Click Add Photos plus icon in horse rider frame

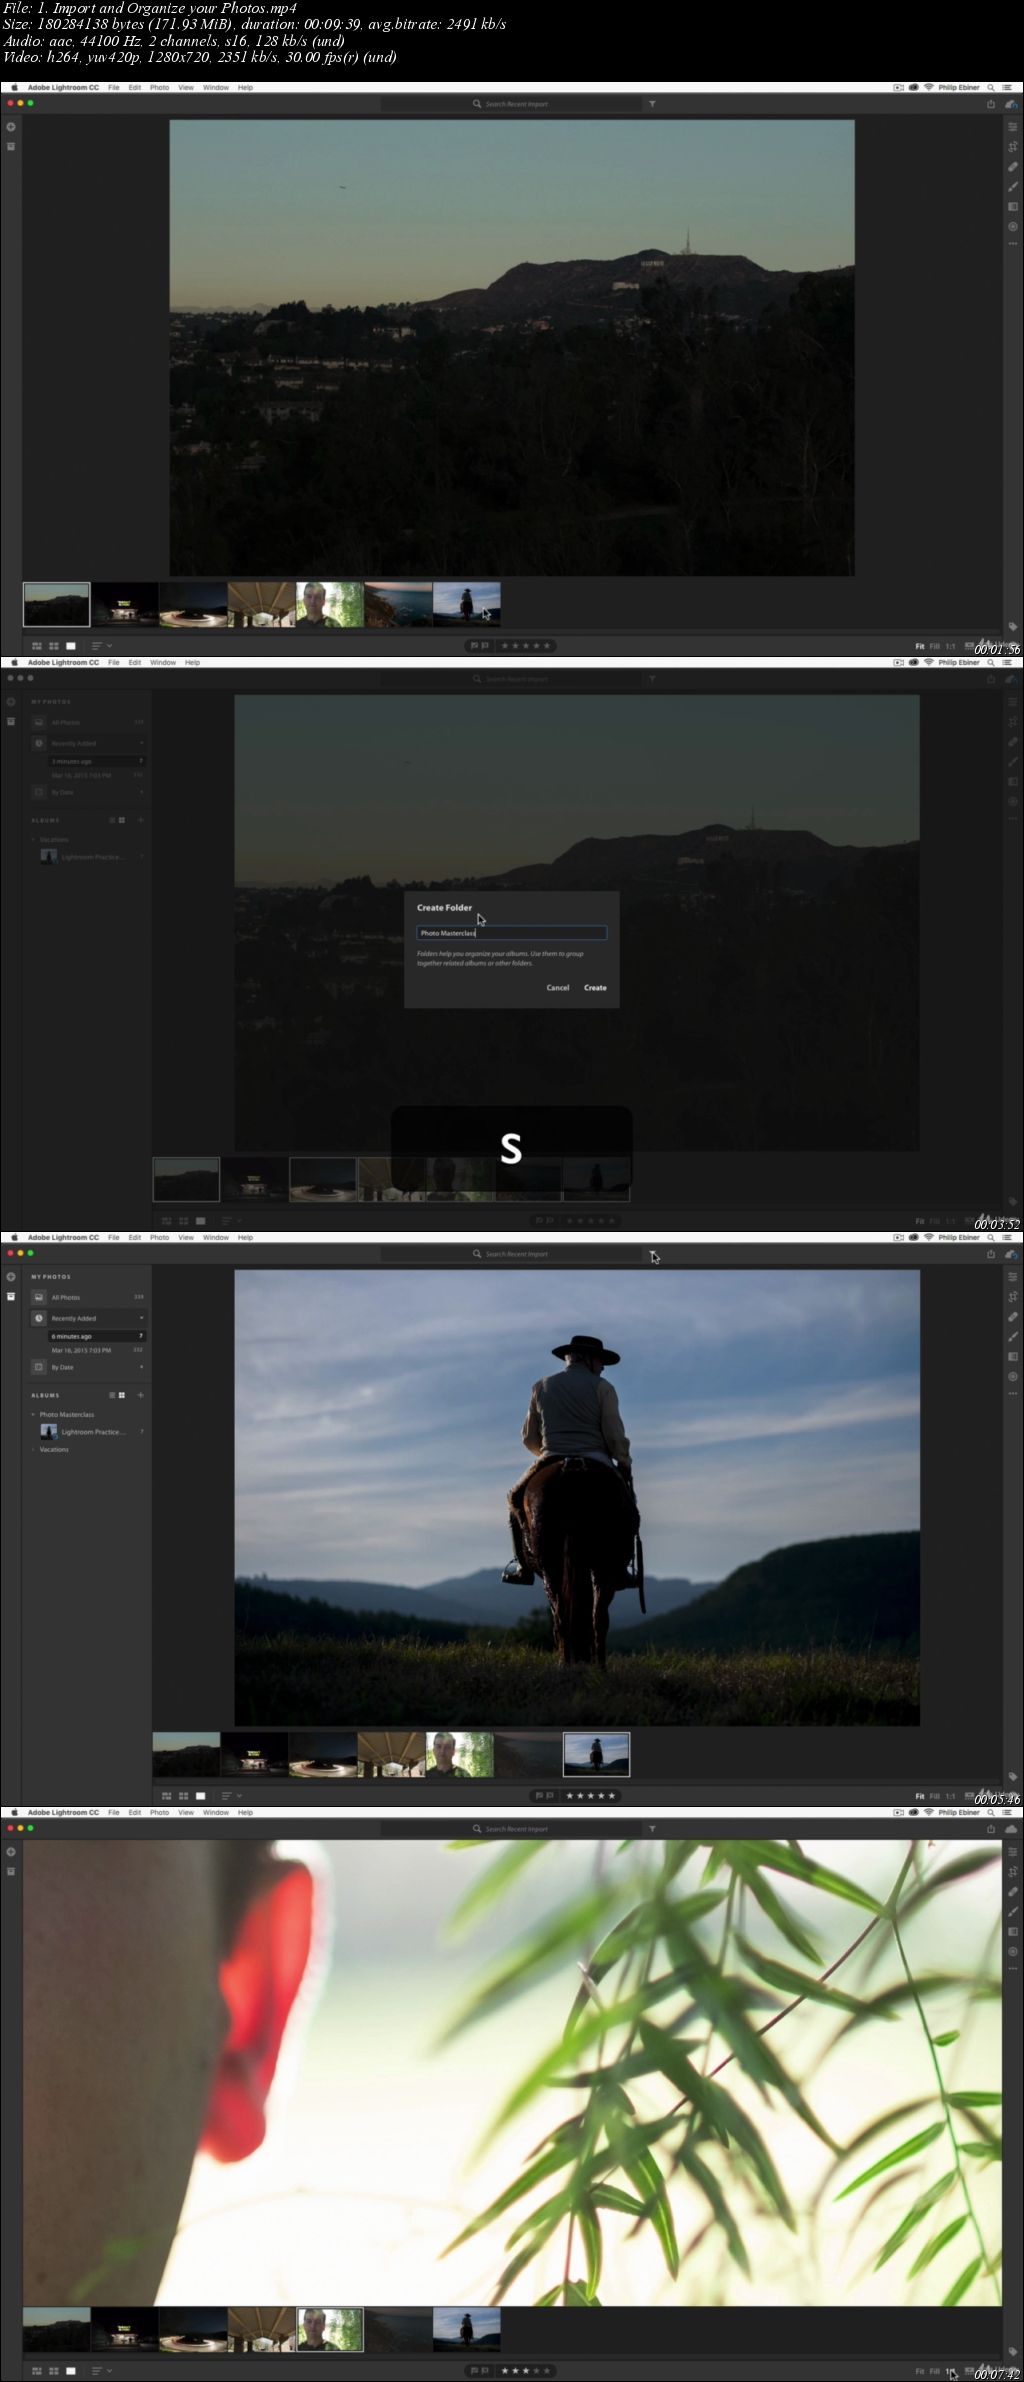pos(11,1277)
